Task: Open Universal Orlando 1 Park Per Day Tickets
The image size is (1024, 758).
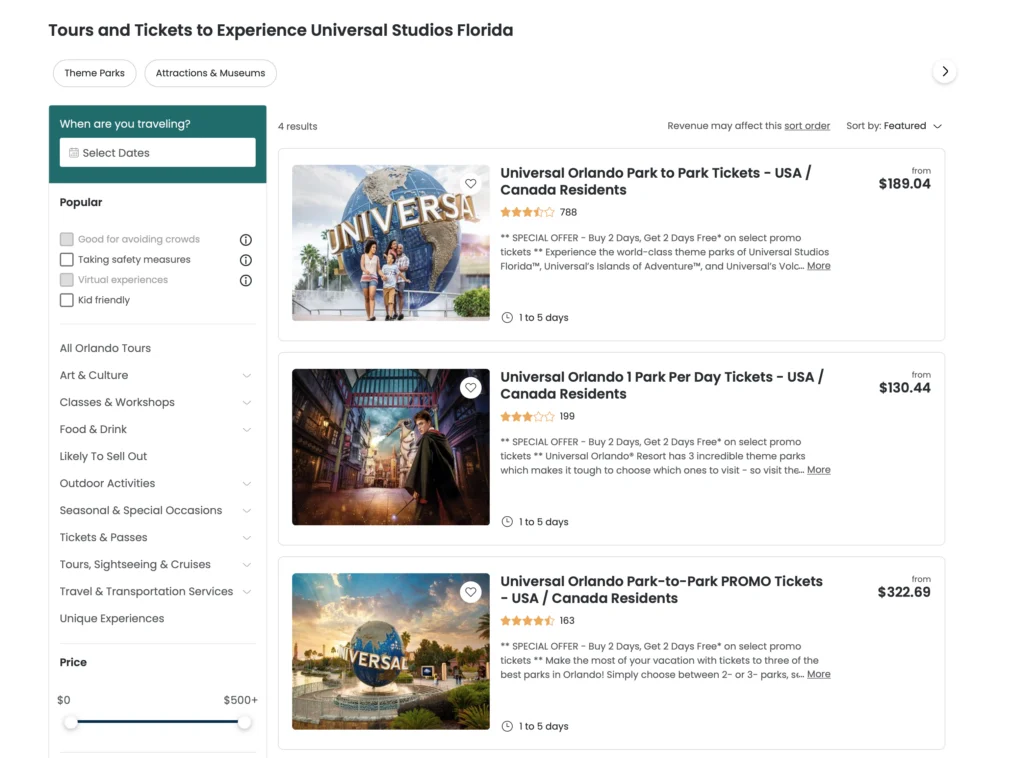Action: tap(662, 385)
